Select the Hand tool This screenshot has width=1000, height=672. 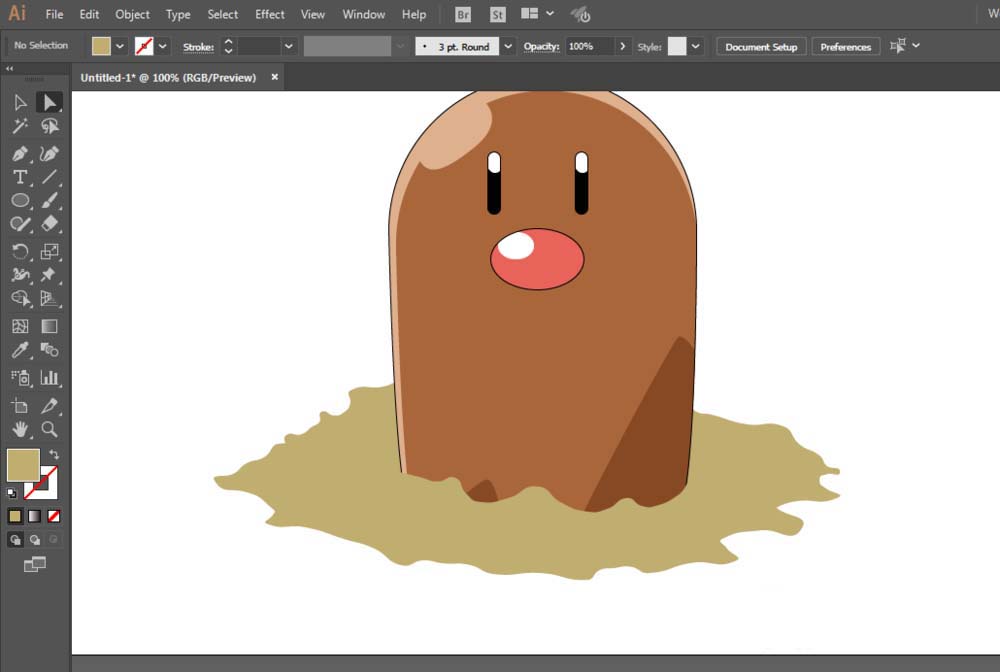20,430
